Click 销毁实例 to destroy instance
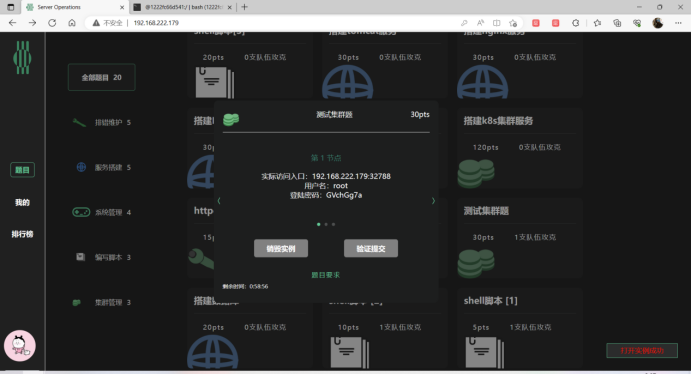This screenshot has width=692, height=374. 281,249
